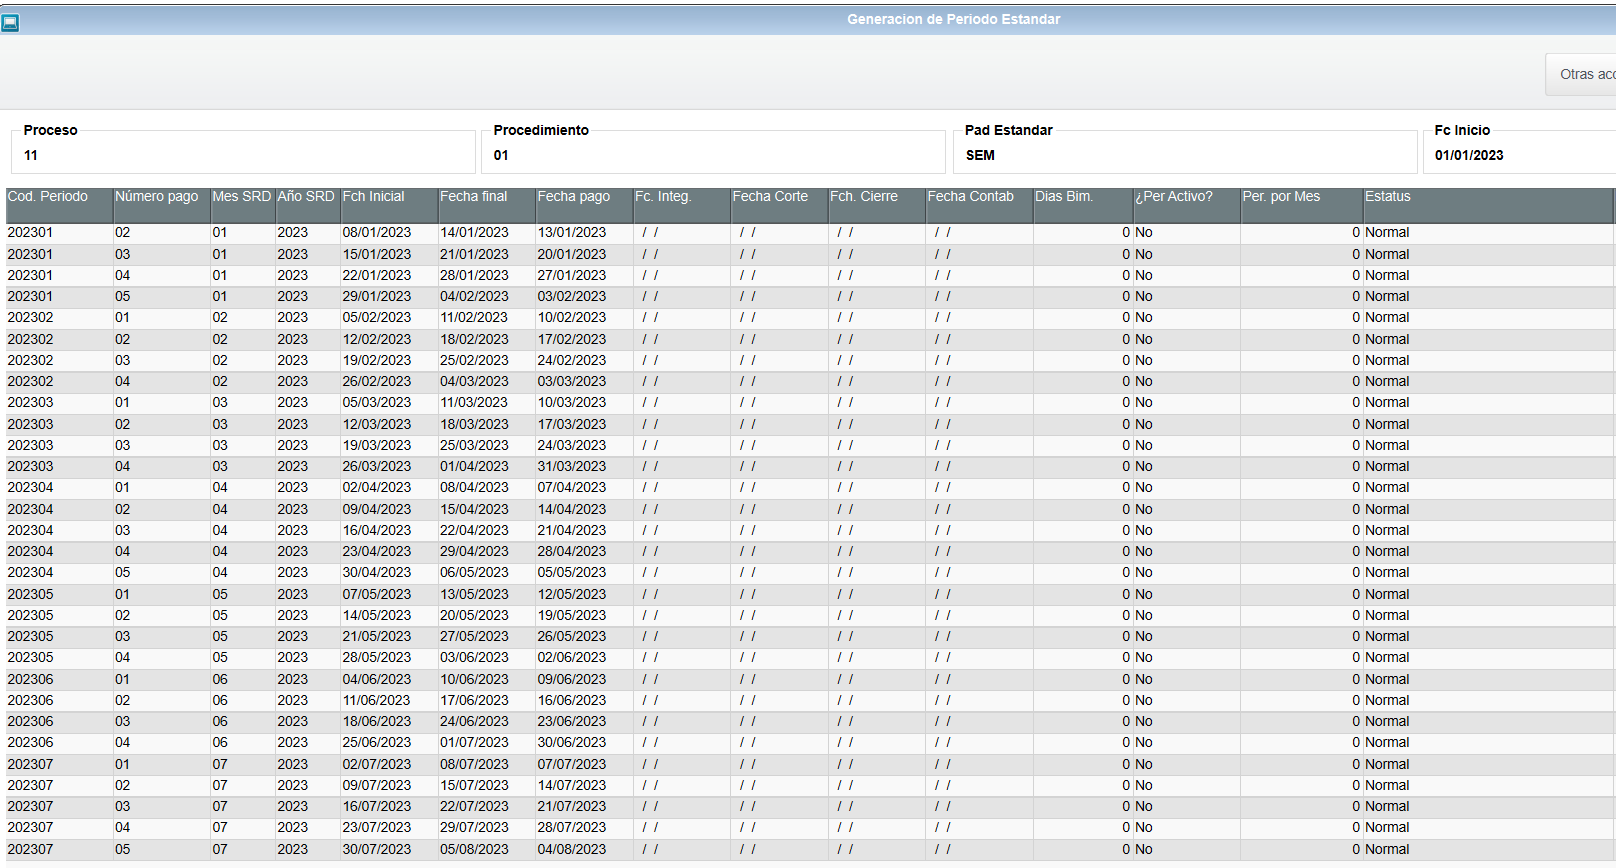Click the Pad Estandar field with SEM

(x=1185, y=155)
